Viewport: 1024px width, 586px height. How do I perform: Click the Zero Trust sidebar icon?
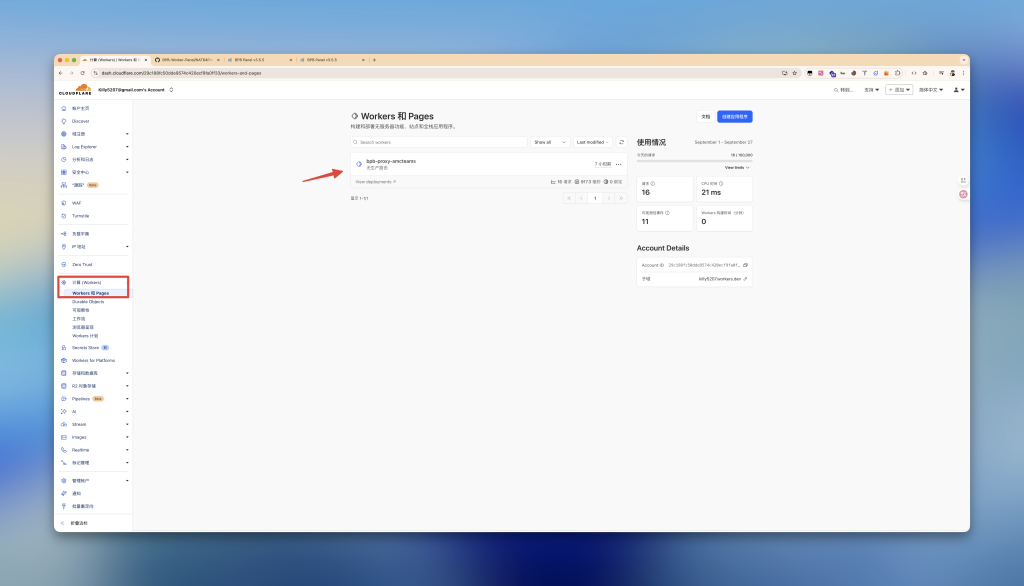click(64, 264)
